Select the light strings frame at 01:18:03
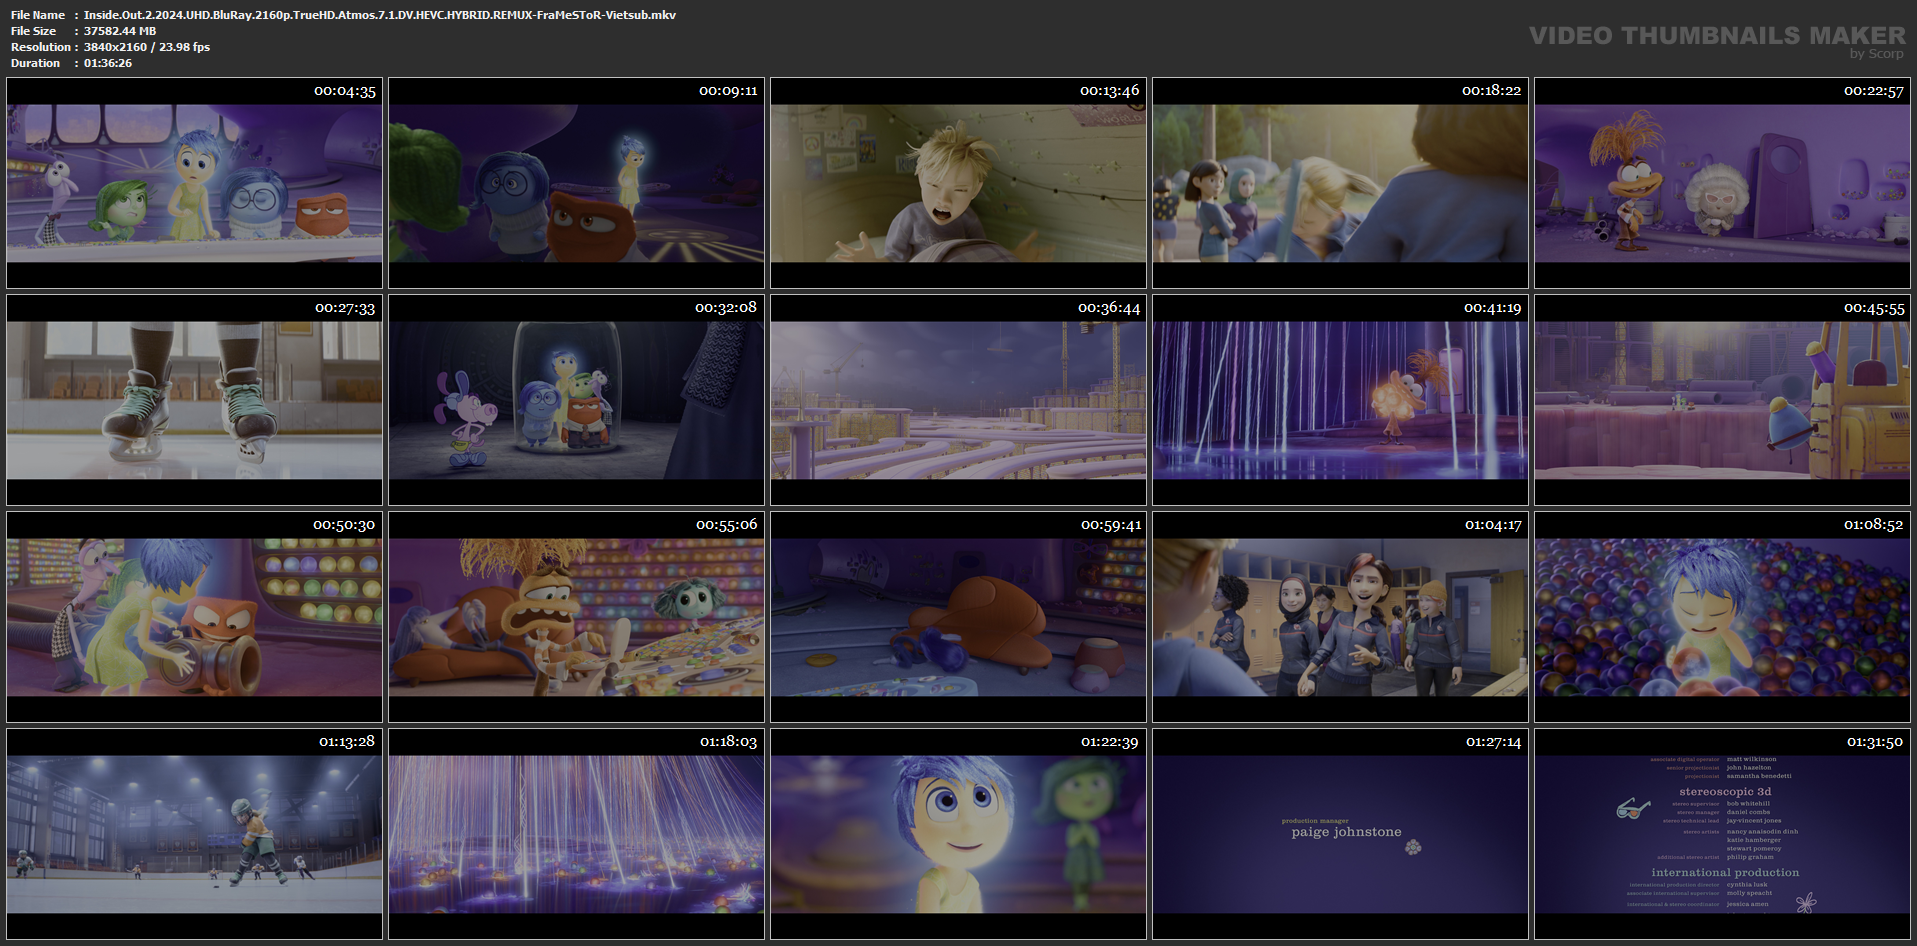The image size is (1917, 946). coord(576,834)
